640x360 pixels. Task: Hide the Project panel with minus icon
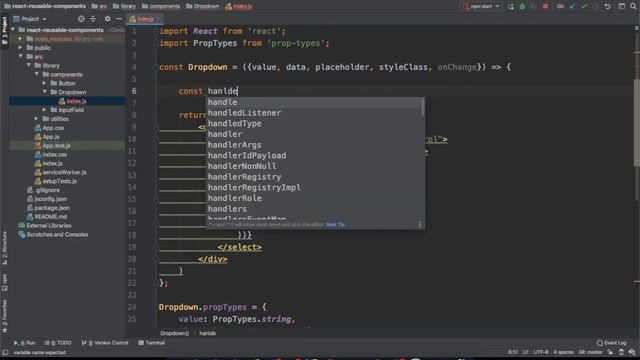(x=119, y=19)
